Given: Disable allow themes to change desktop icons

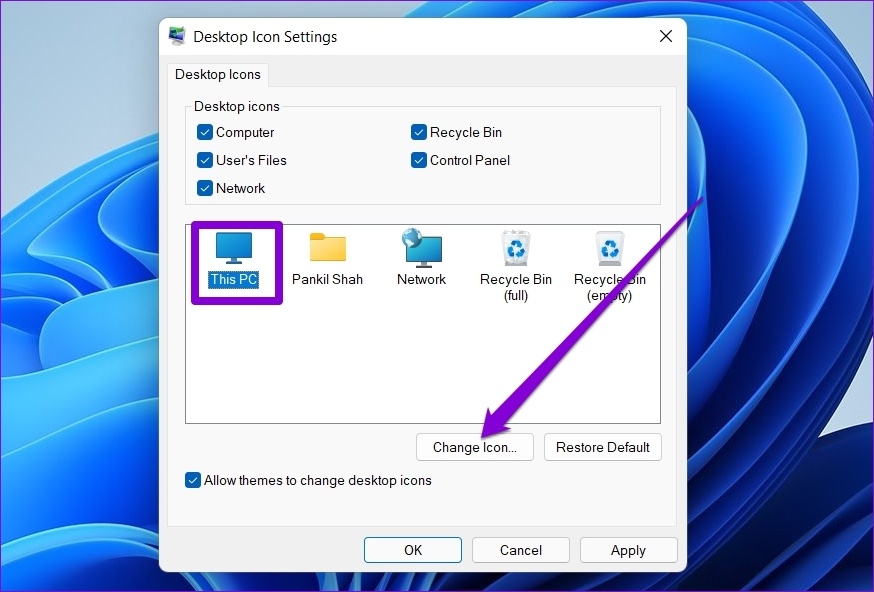Looking at the screenshot, I should pos(193,480).
